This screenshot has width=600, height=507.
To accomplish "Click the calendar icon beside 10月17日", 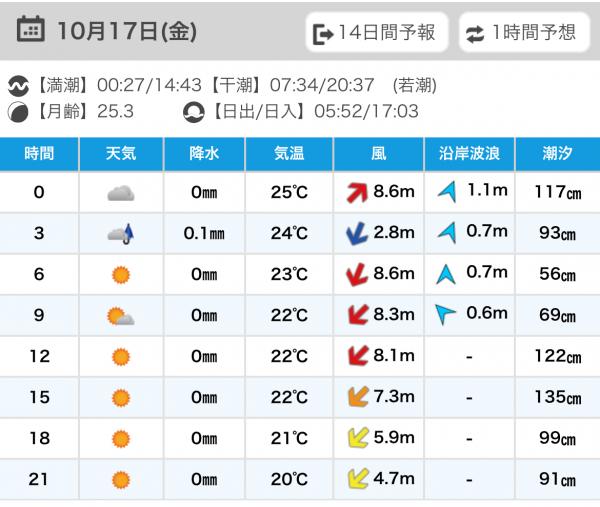I will point(31,31).
